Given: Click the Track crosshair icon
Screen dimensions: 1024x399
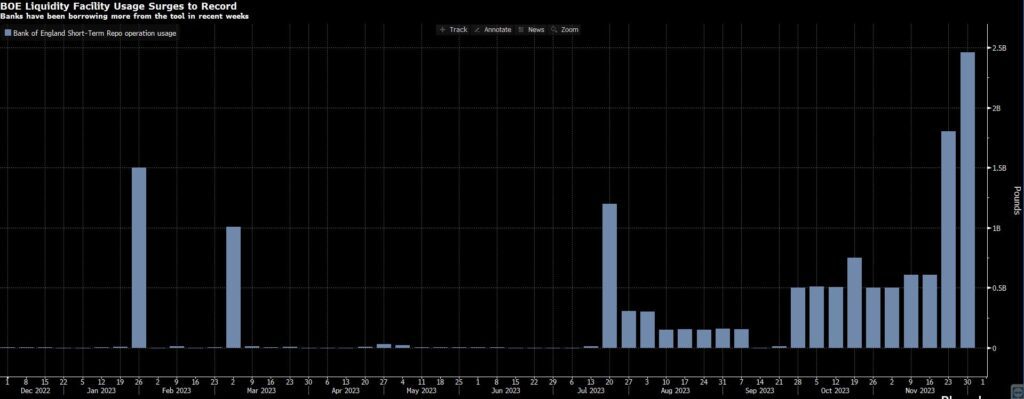Looking at the screenshot, I should [442, 29].
